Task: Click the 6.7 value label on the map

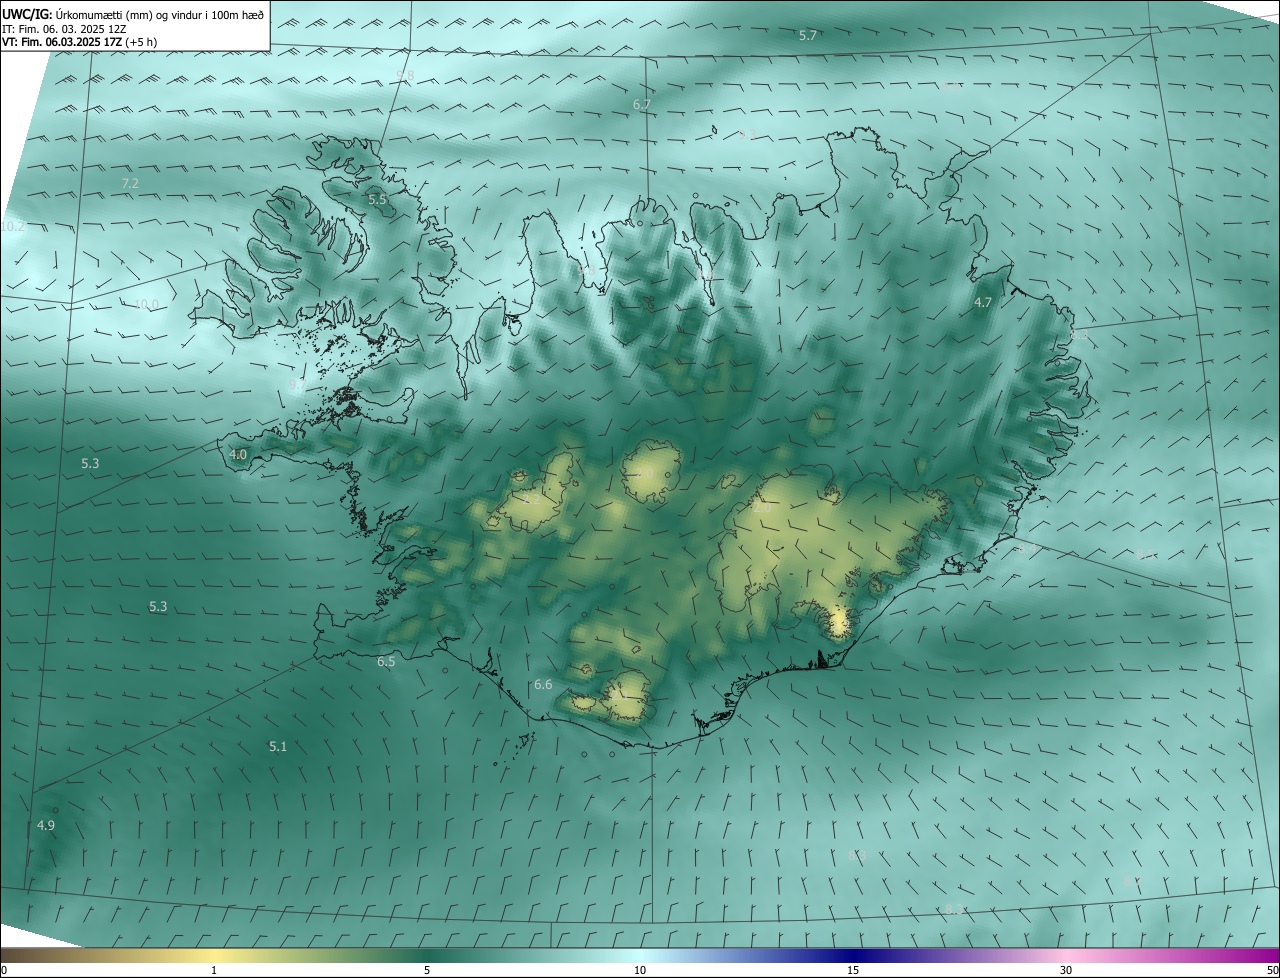Action: pos(642,104)
